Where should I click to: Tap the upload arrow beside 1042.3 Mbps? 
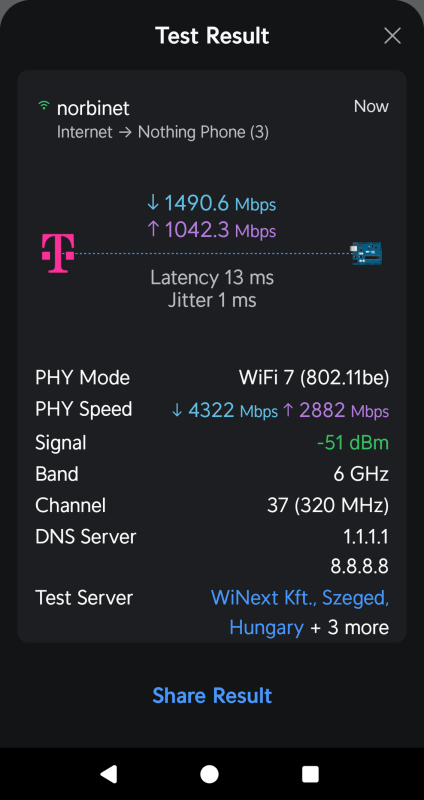(153, 230)
